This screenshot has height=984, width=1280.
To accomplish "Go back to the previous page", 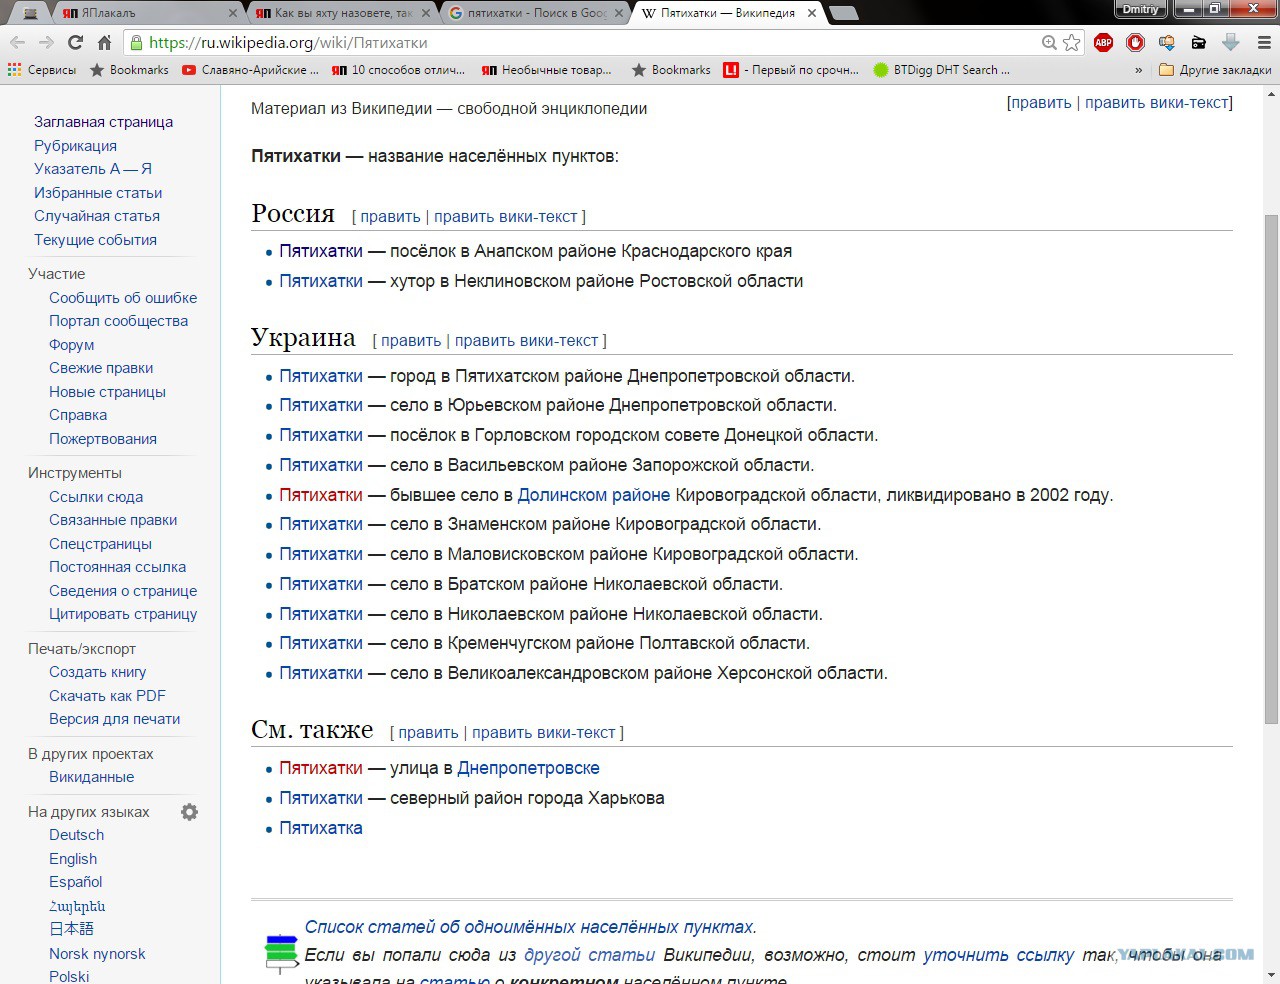I will tap(17, 42).
